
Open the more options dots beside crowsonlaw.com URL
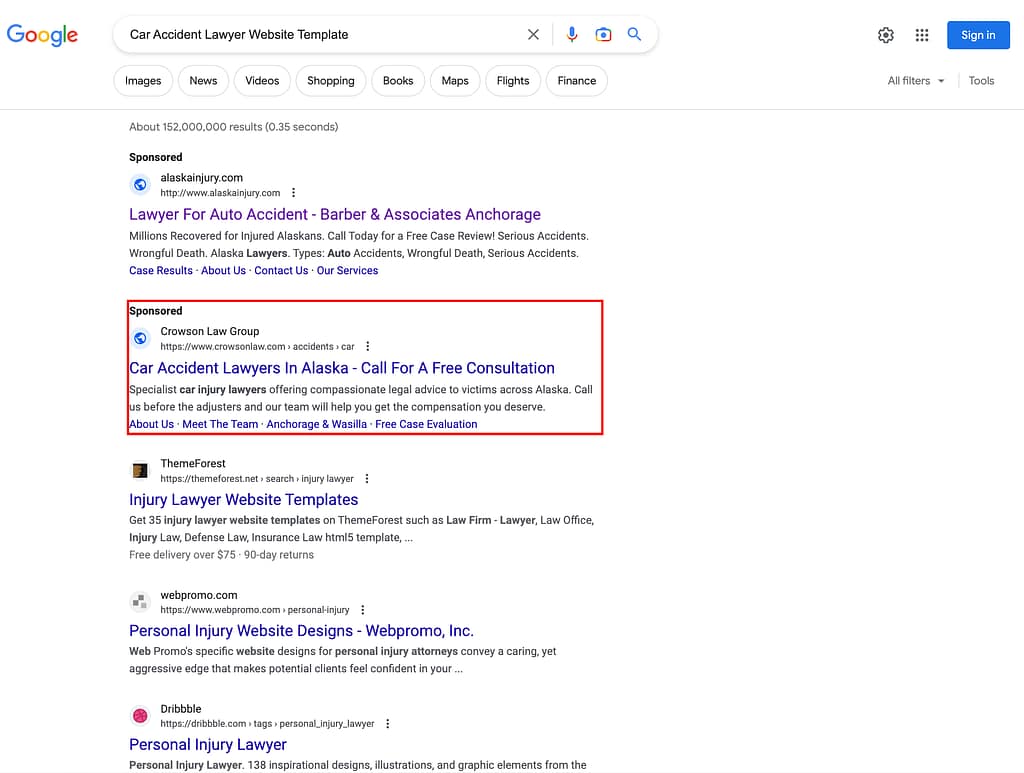(x=368, y=346)
